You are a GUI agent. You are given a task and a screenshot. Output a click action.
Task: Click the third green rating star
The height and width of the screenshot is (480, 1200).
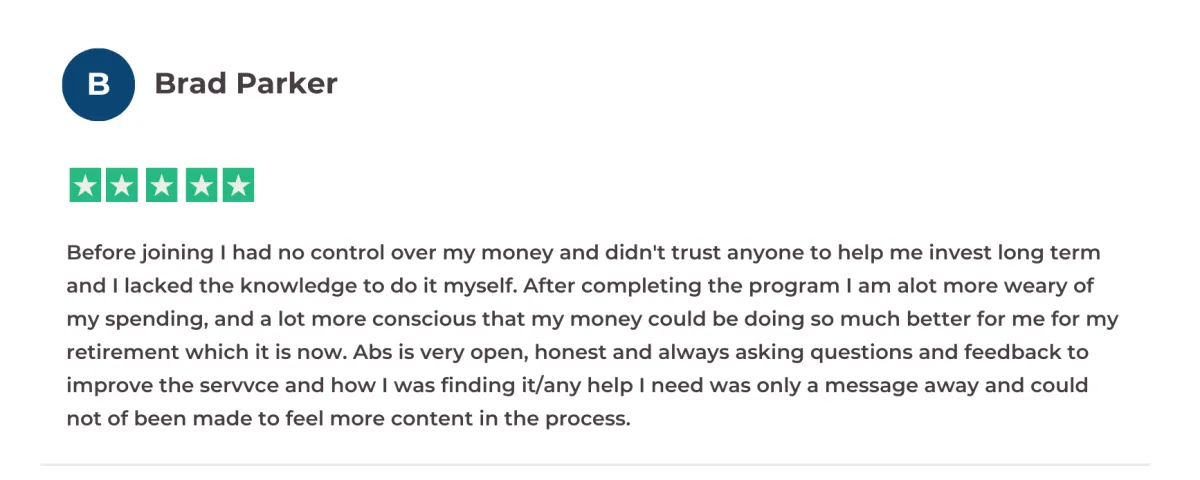pos(161,185)
